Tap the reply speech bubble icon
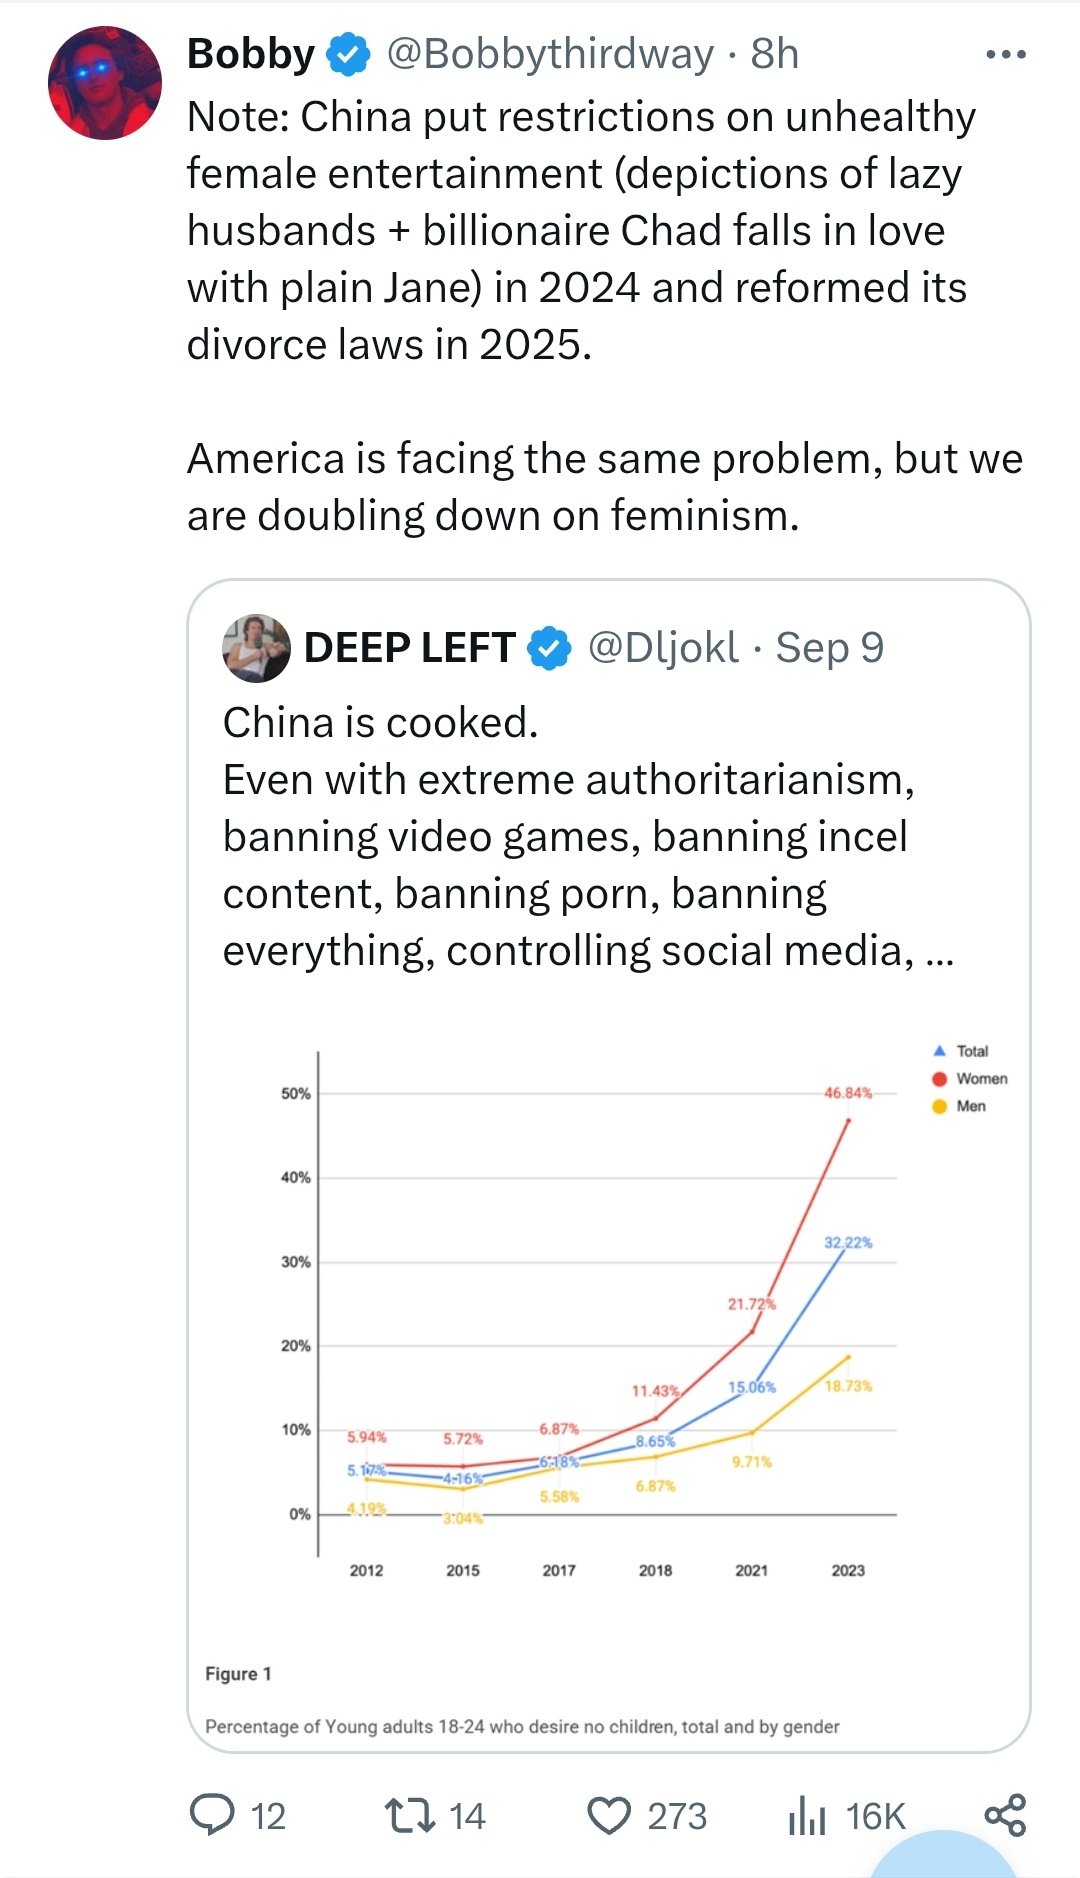This screenshot has height=1878, width=1080. coord(212,1815)
